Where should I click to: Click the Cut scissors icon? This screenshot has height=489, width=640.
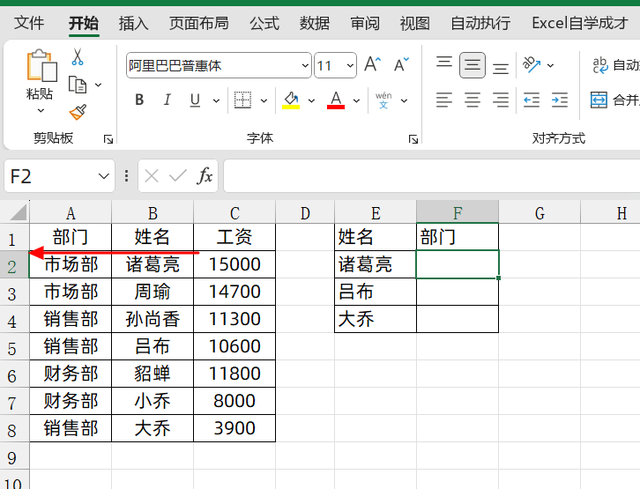[x=77, y=58]
